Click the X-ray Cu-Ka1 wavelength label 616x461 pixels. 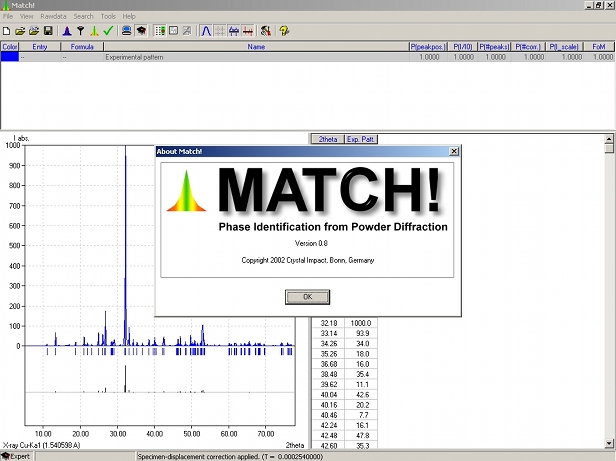point(41,445)
